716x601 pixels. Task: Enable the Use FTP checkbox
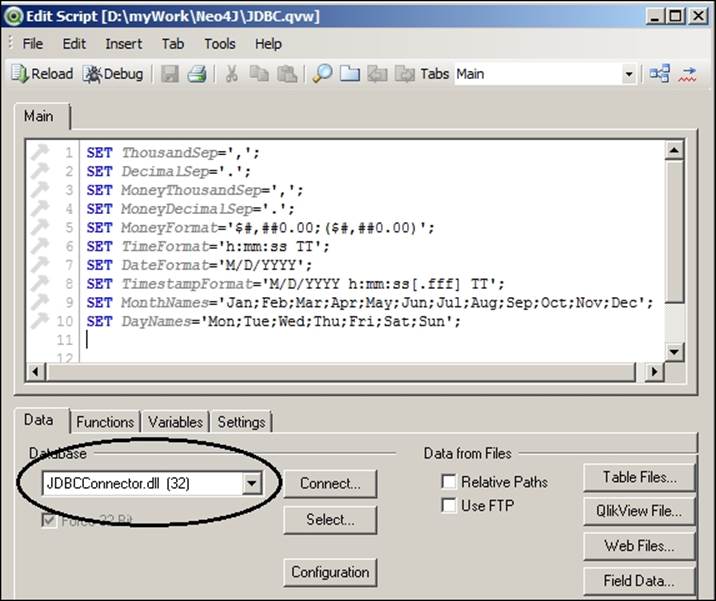[x=449, y=505]
